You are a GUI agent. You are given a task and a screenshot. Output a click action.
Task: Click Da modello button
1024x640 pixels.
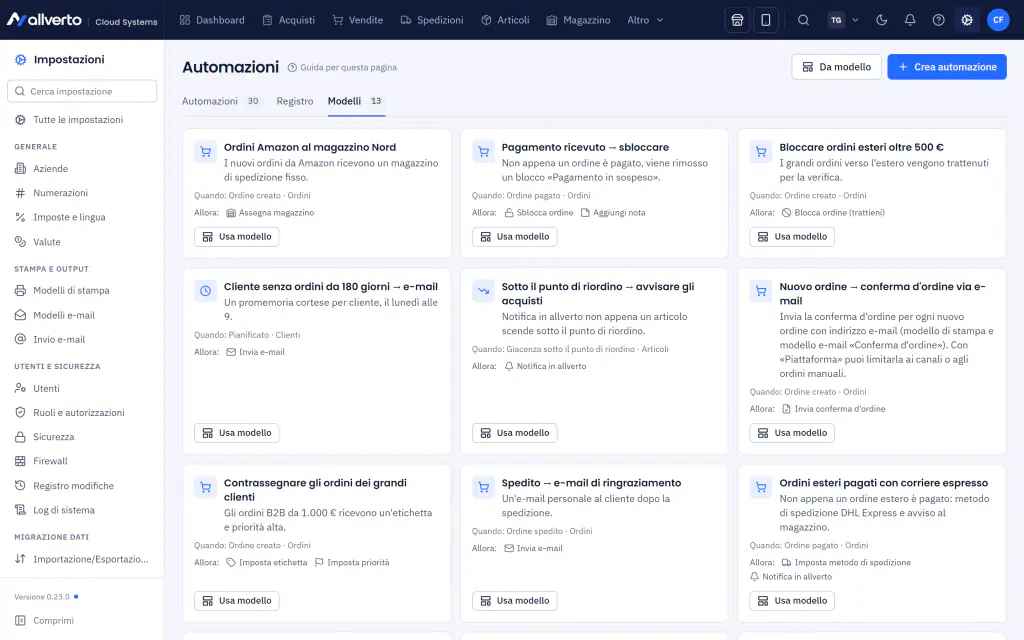[x=836, y=67]
